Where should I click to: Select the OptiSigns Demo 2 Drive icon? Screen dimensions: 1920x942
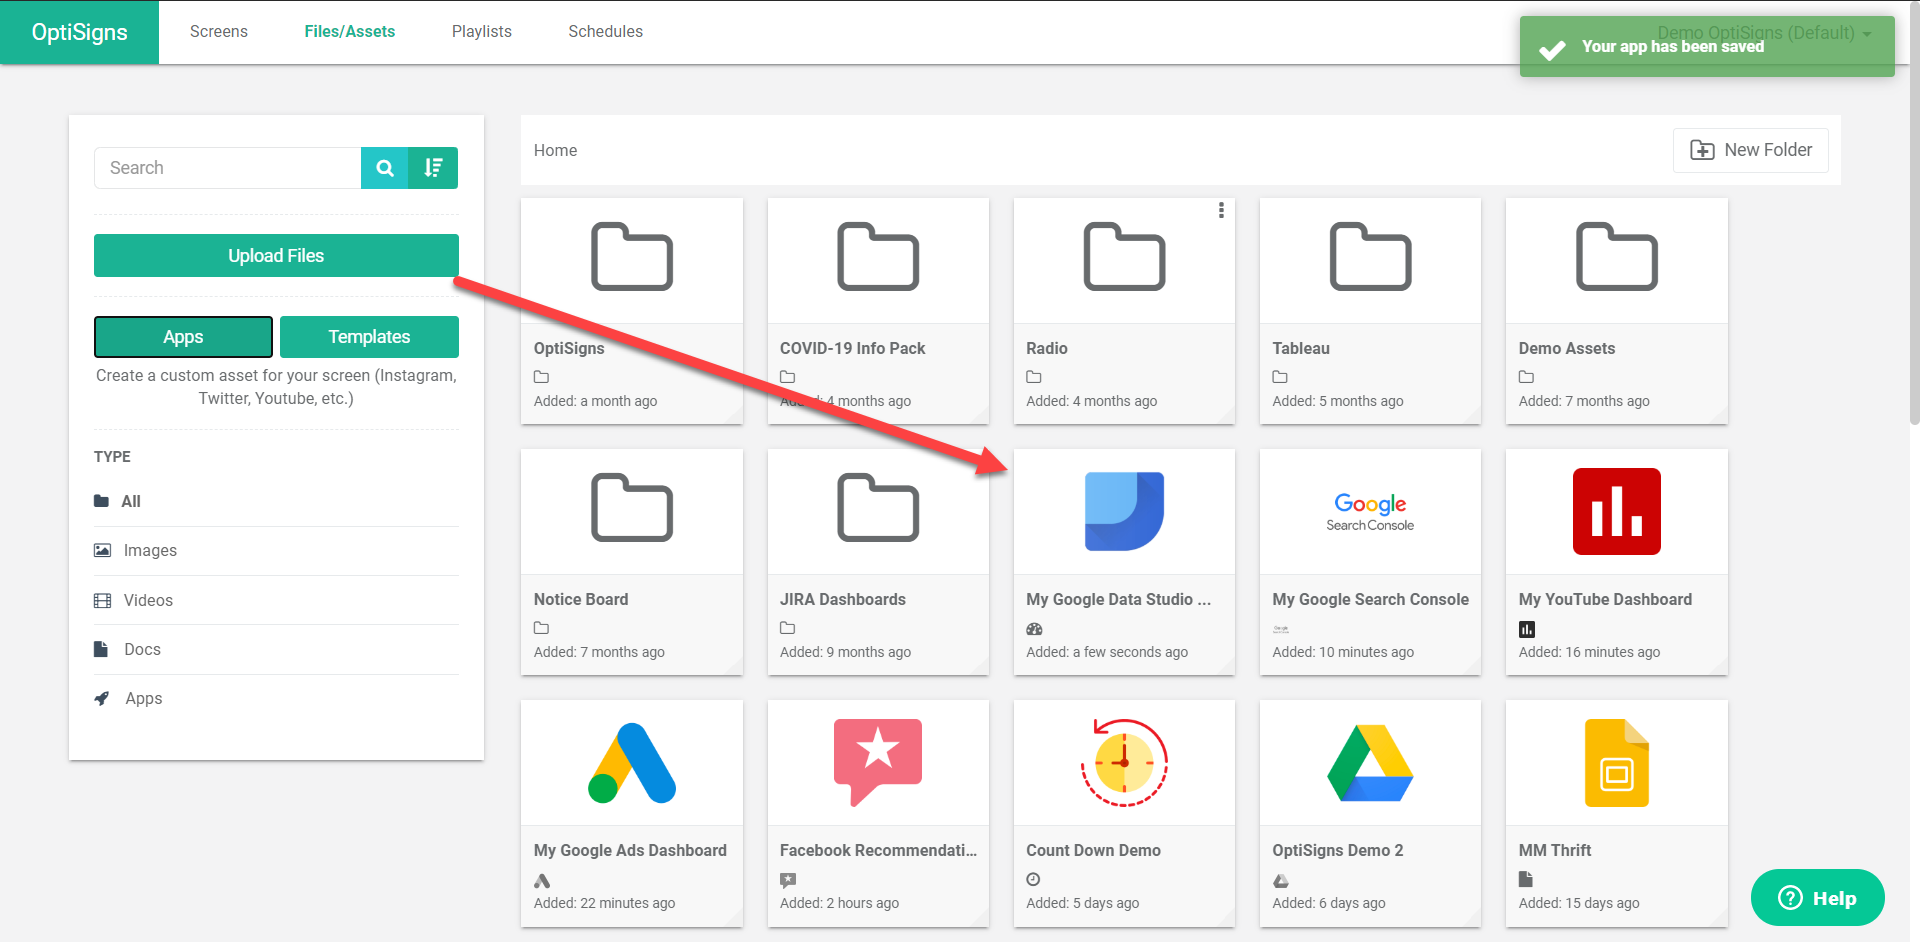(x=1370, y=763)
